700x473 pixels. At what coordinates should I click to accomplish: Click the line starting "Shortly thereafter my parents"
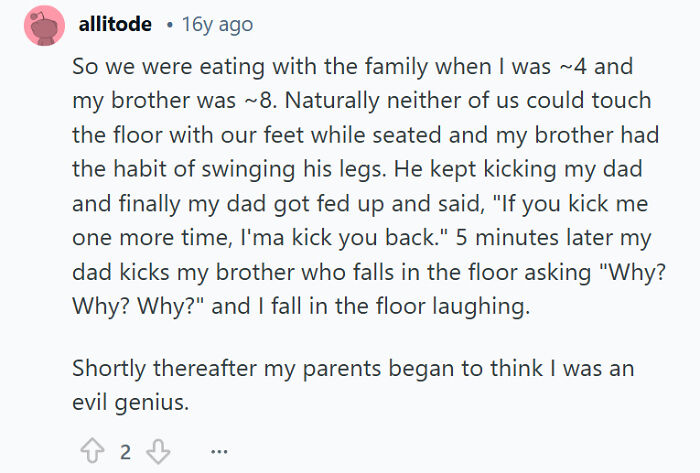coord(352,368)
